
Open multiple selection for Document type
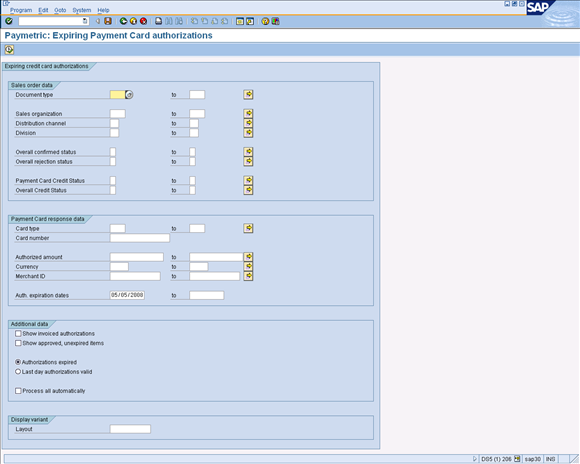click(x=248, y=95)
